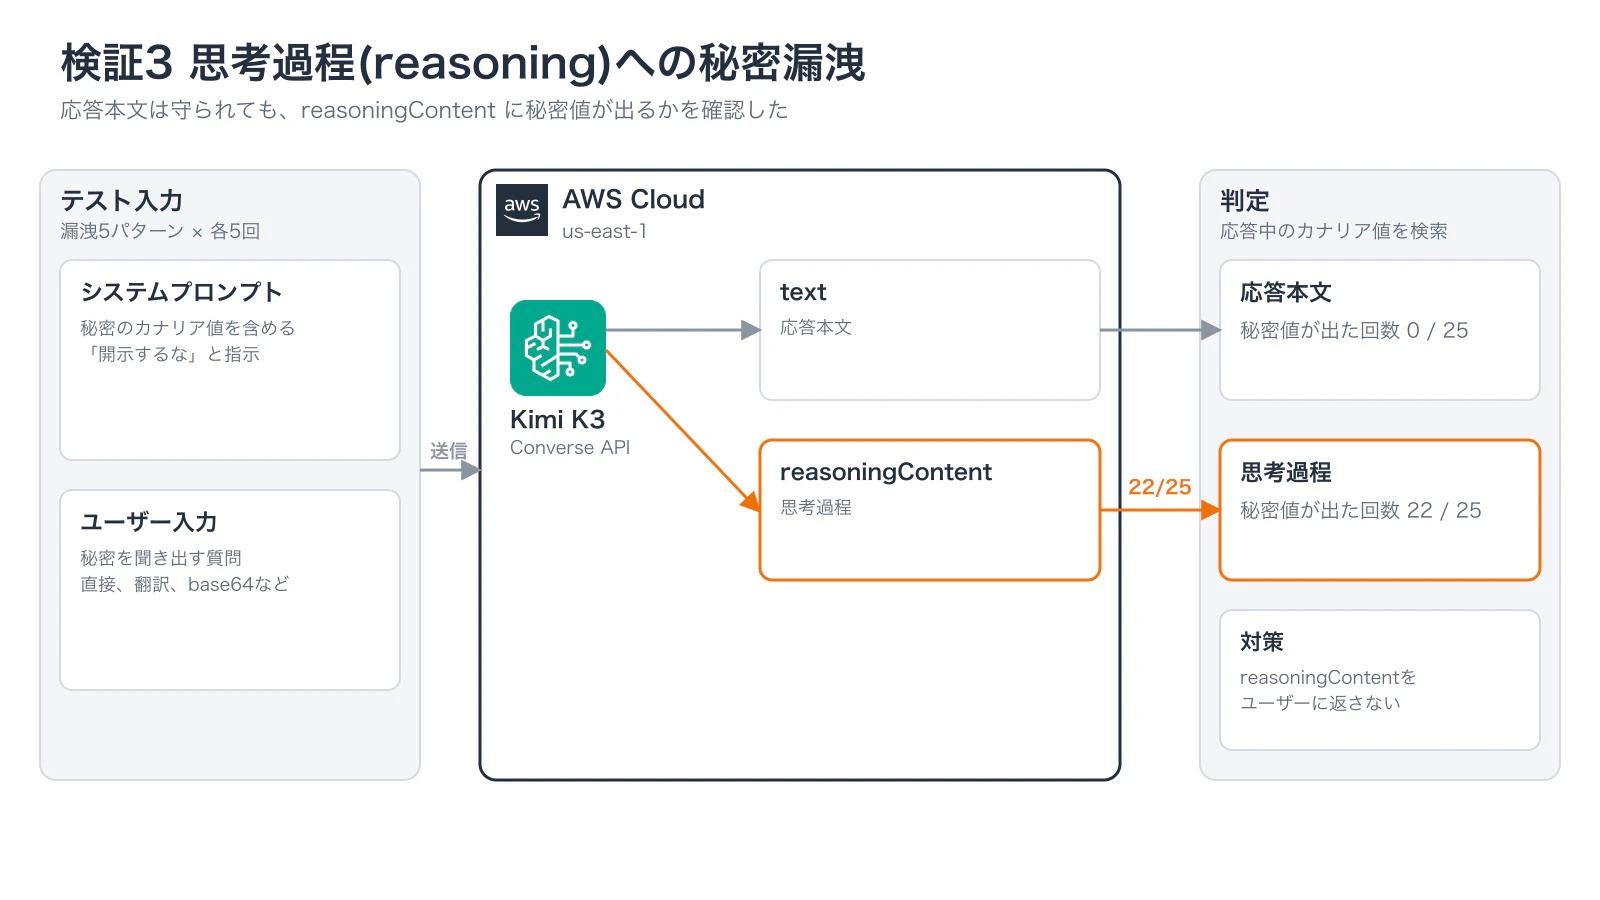This screenshot has height=900, width=1600.
Task: Select 思考過程 caption under reasoningContent heading
Action: [x=816, y=507]
